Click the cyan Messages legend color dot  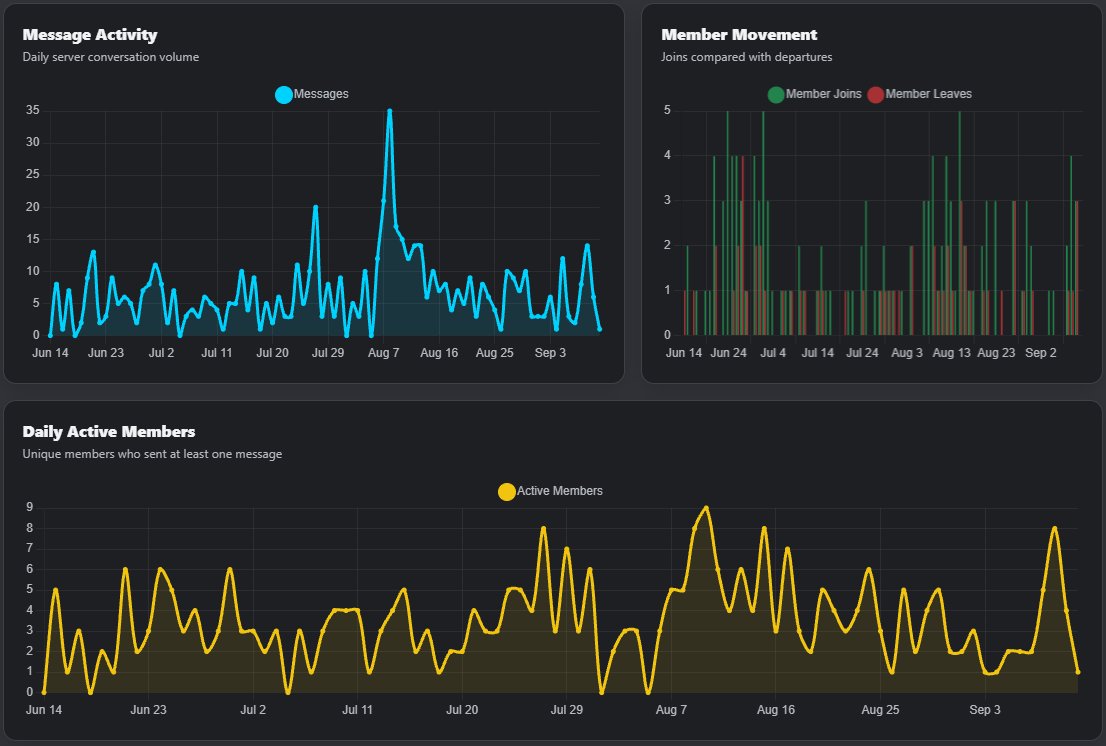[x=284, y=94]
